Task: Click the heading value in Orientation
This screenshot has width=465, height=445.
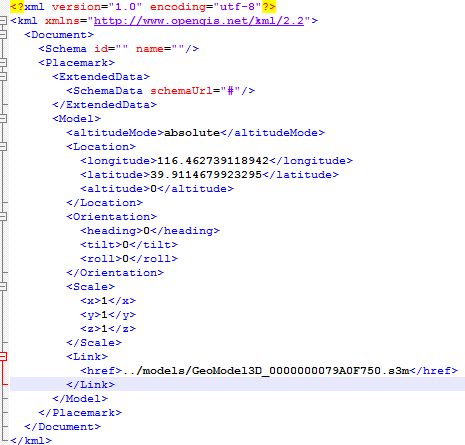Action: pyautogui.click(x=146, y=231)
